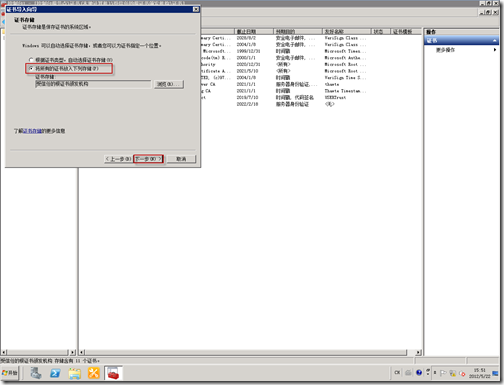Screen dimensions: 504x385
Task: Click the Microsoft Authe... friendly name cell
Action: click(x=345, y=58)
